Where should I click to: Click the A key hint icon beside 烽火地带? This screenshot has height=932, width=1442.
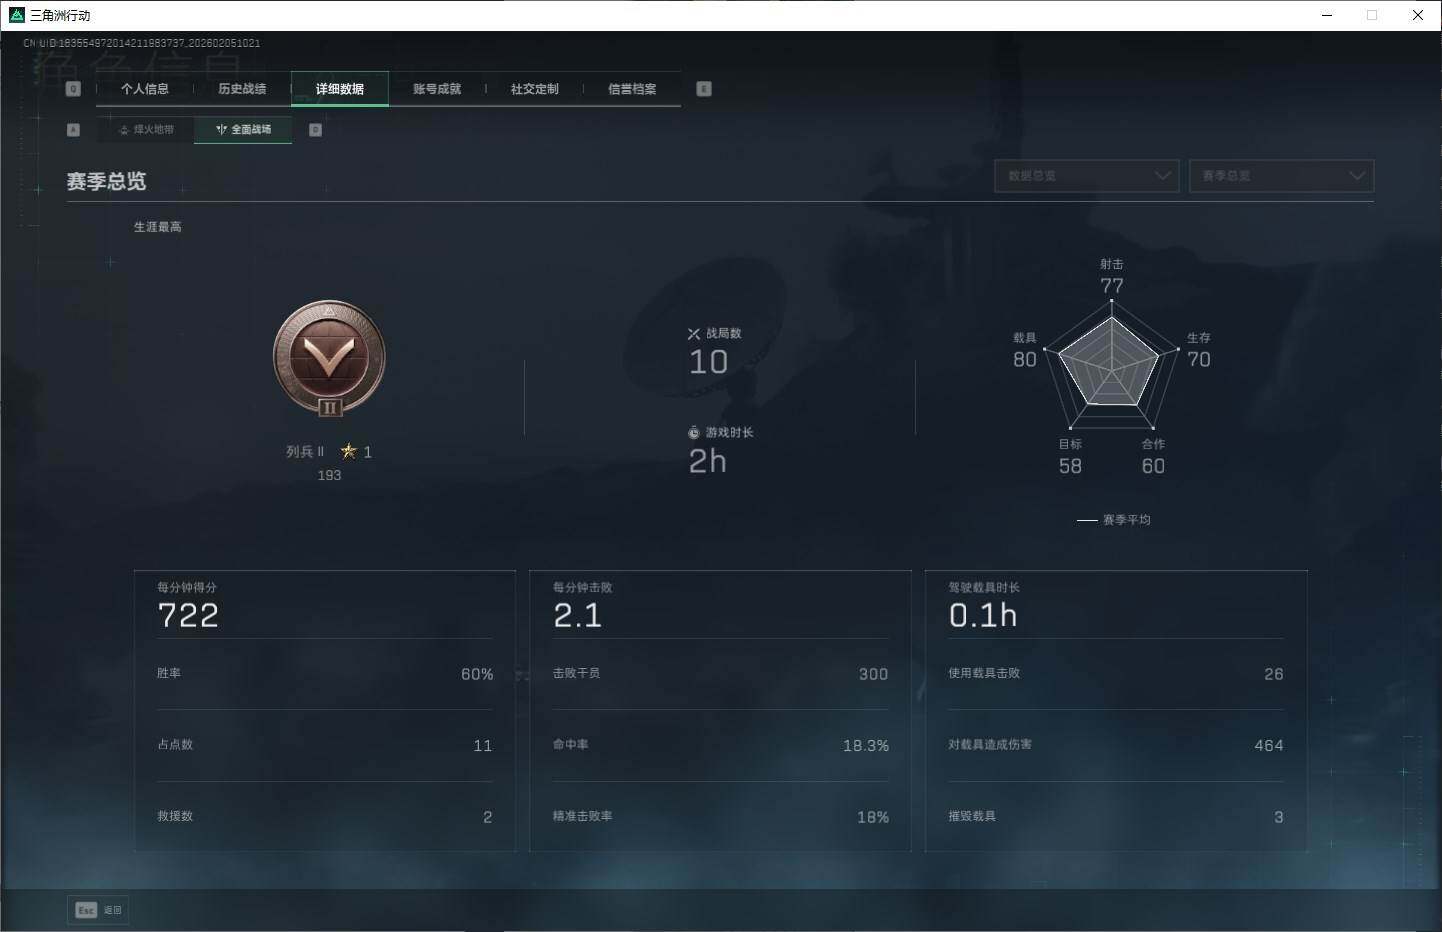tap(73, 130)
